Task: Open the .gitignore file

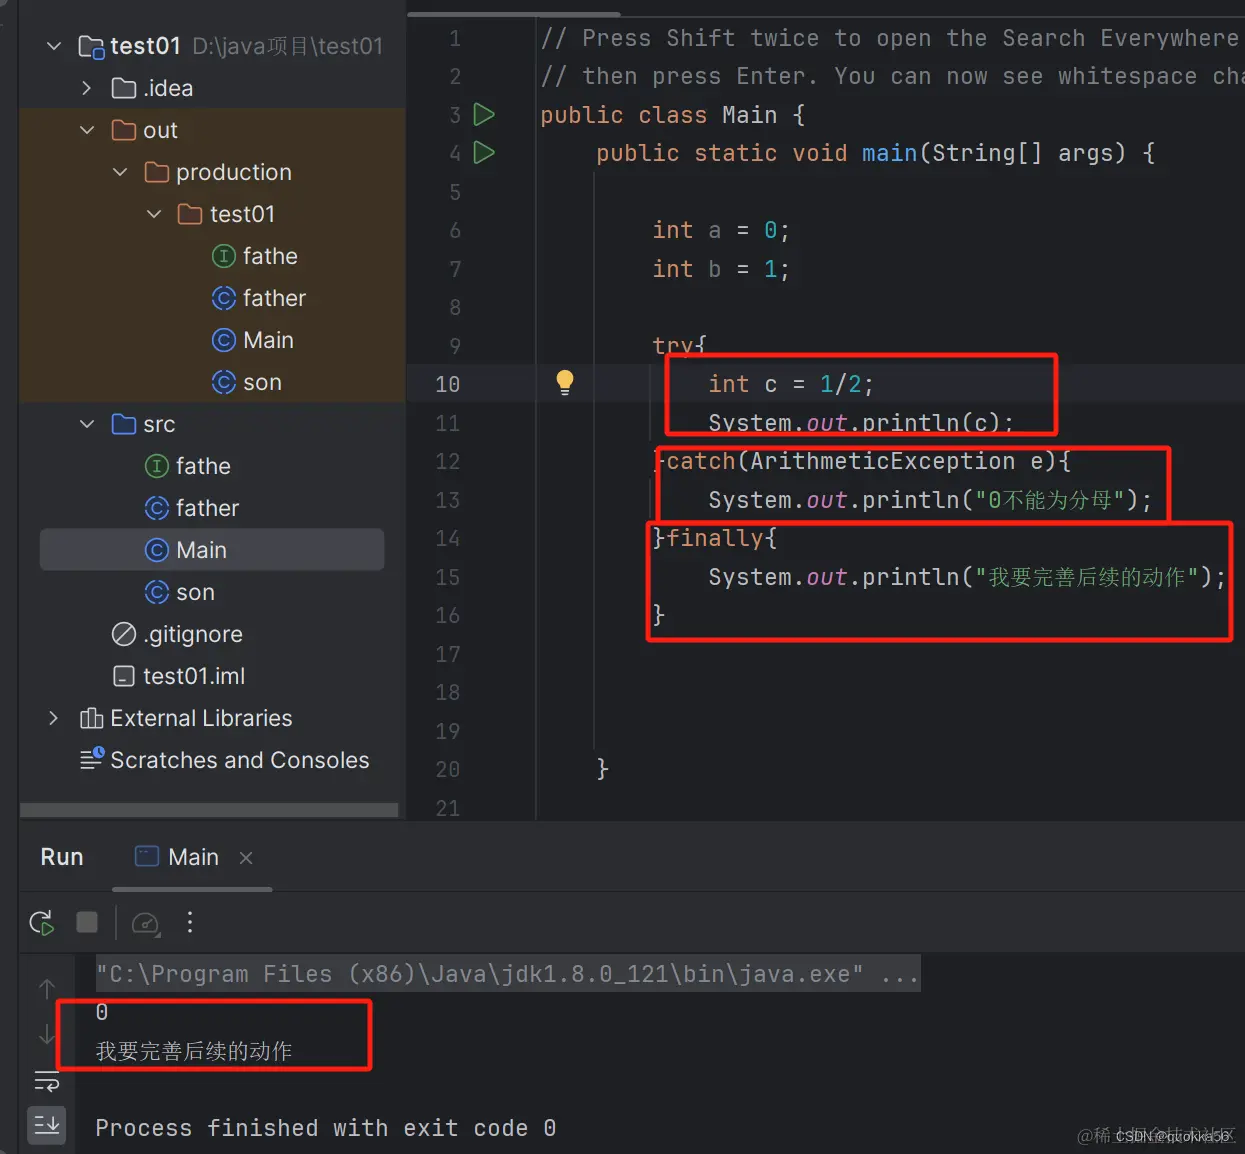Action: [177, 634]
